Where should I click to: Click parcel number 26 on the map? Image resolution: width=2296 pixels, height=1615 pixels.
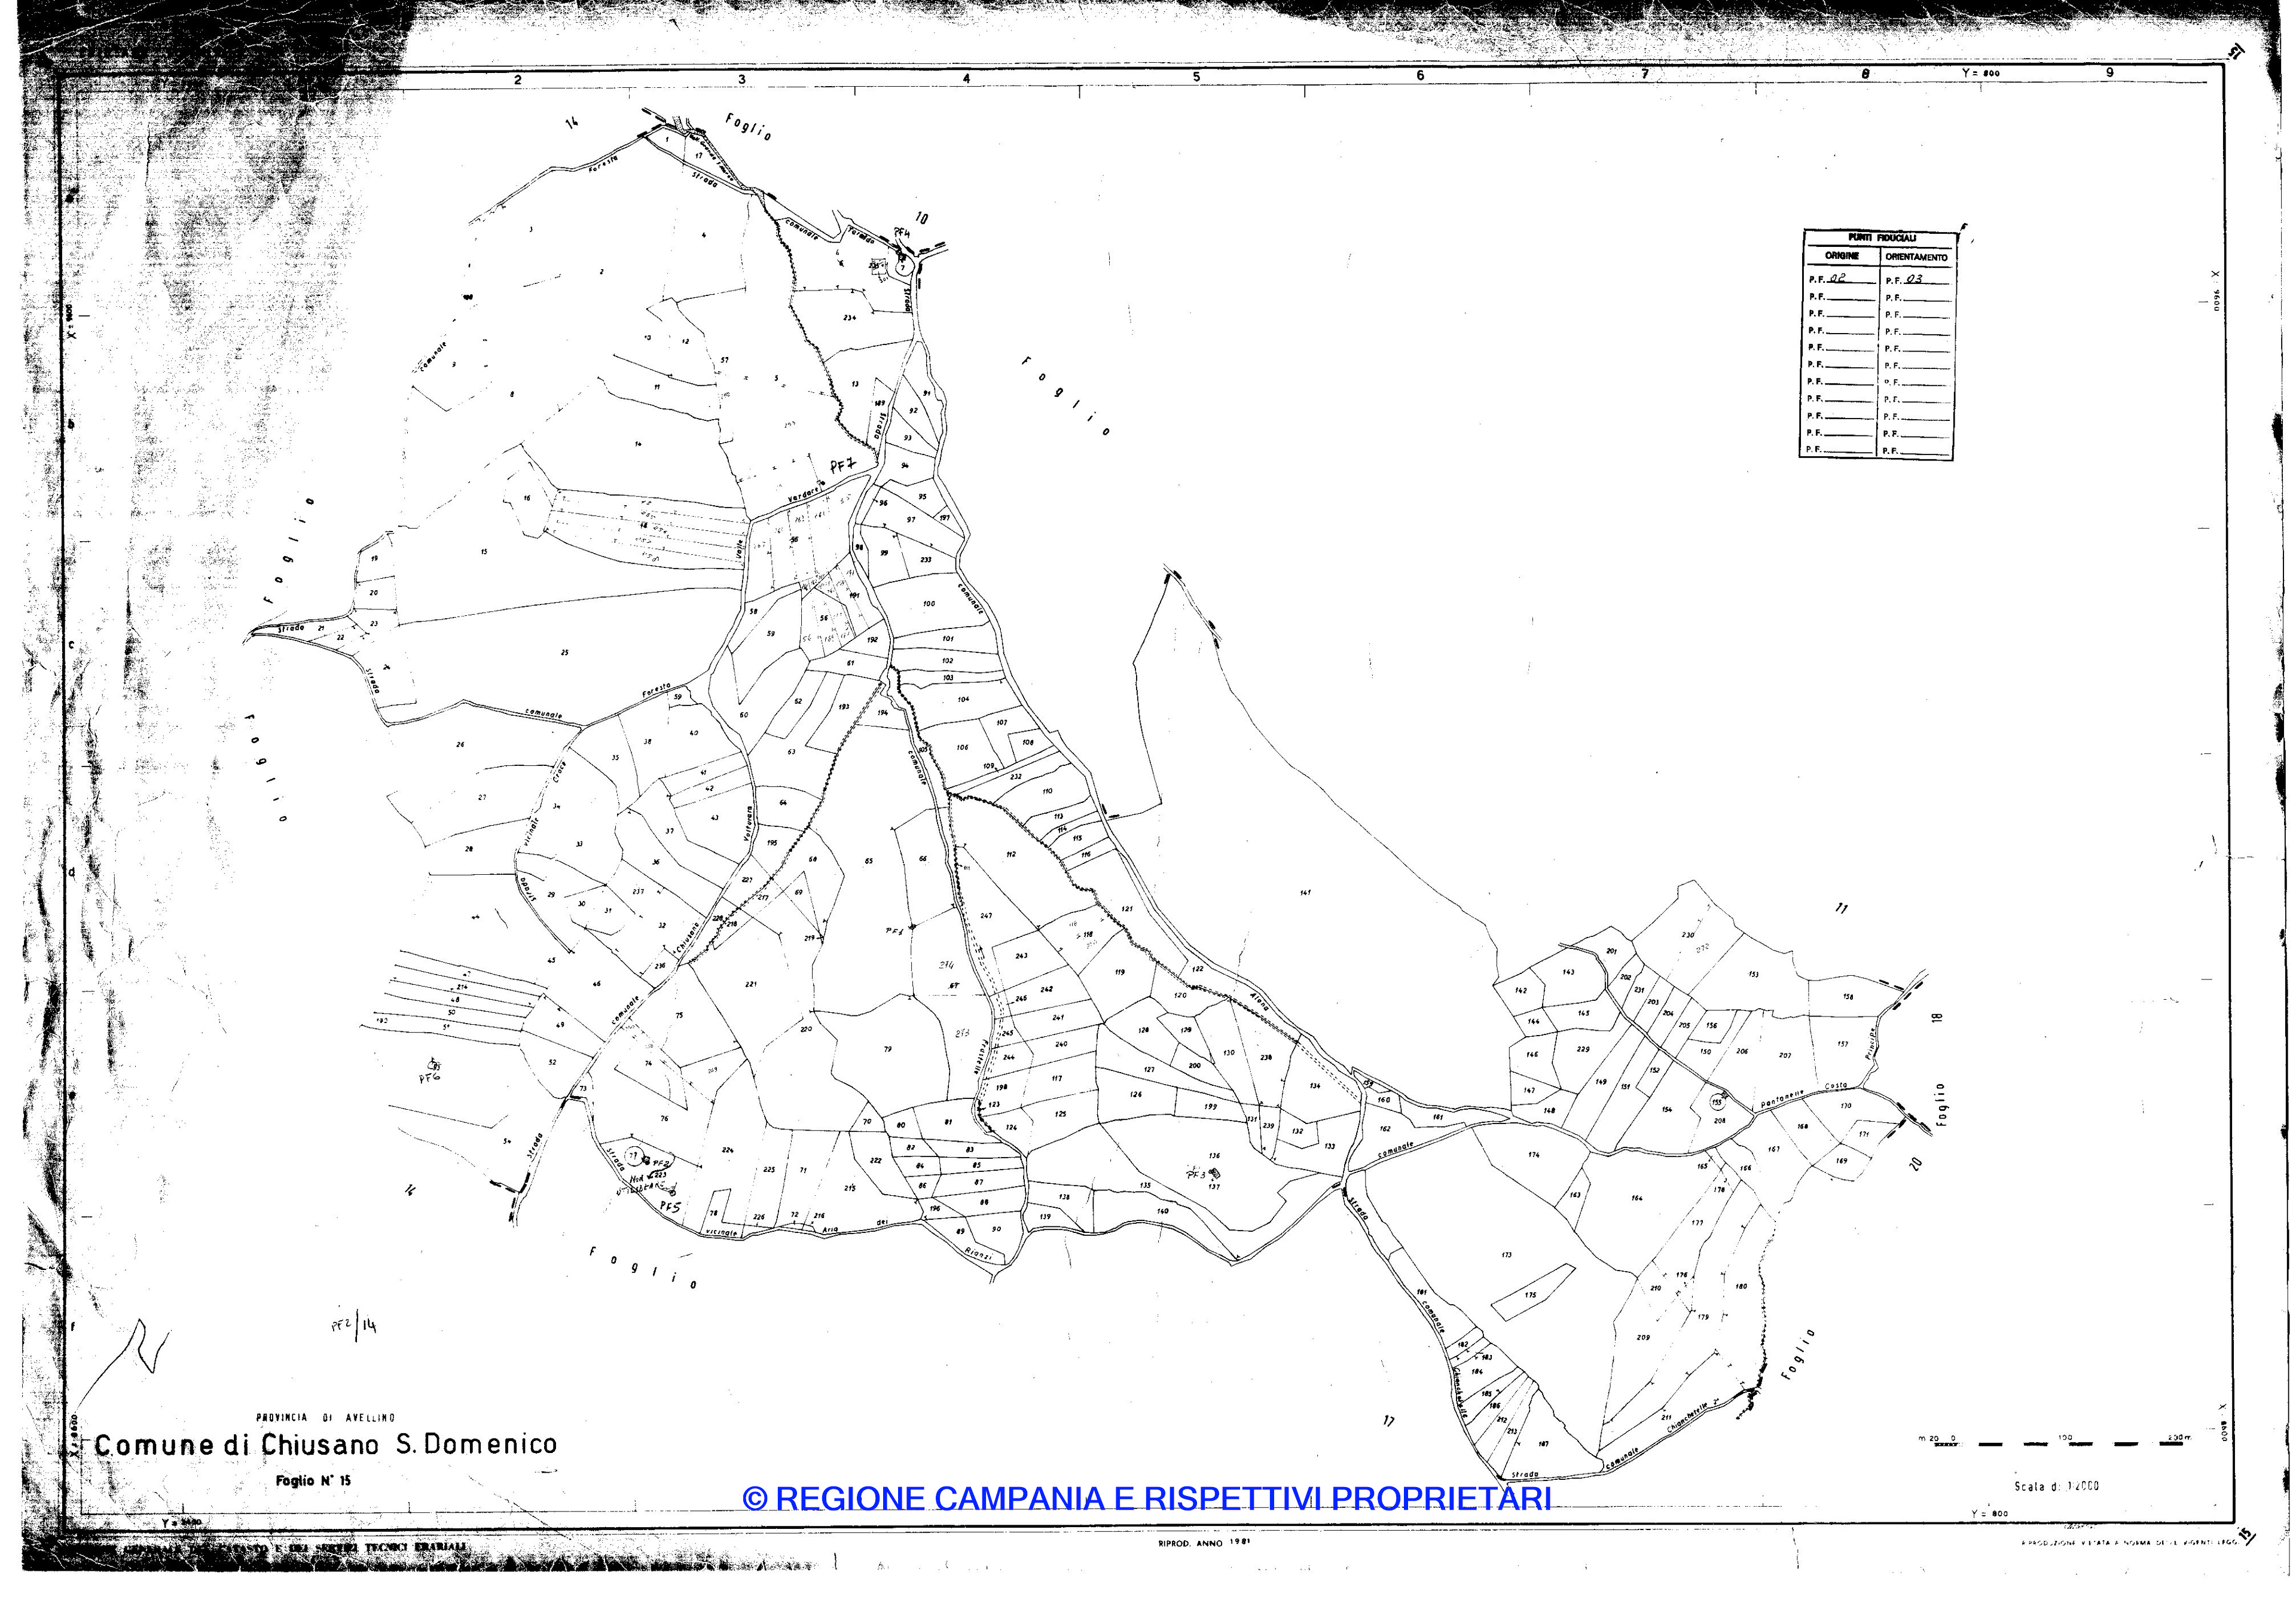pyautogui.click(x=460, y=745)
